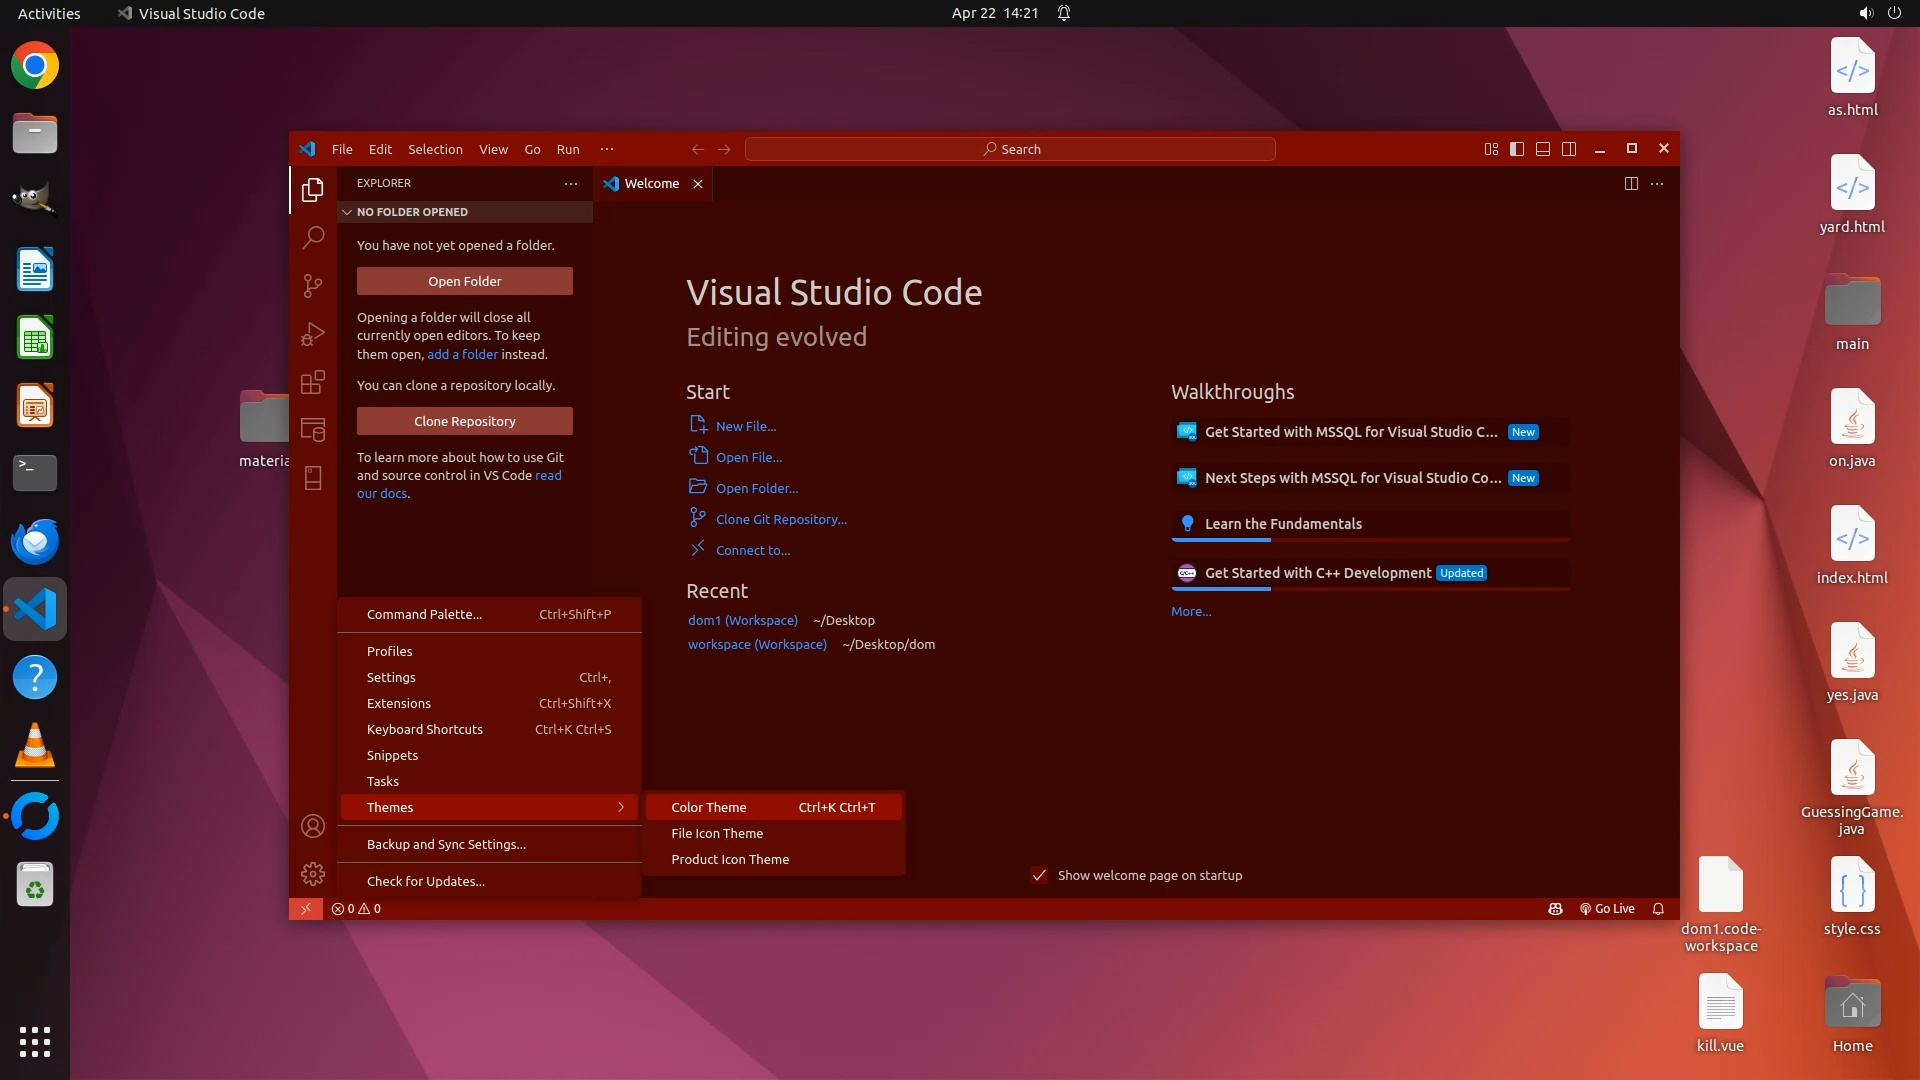Split the editor right icon

pyautogui.click(x=1631, y=183)
